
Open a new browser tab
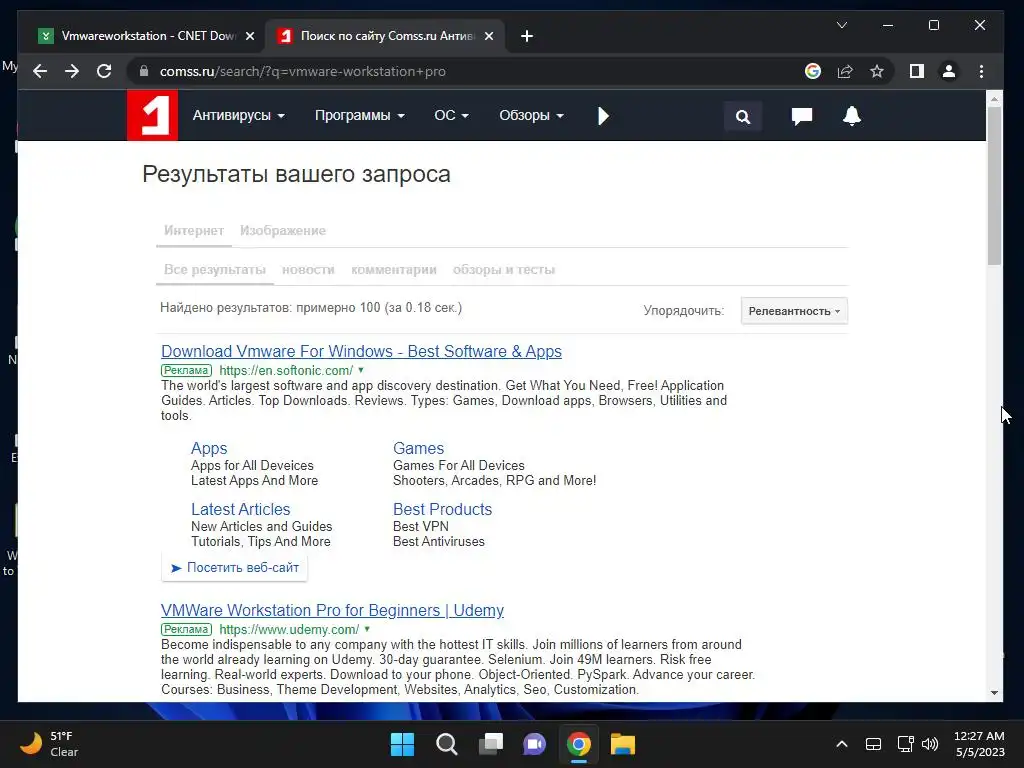pyautogui.click(x=527, y=36)
